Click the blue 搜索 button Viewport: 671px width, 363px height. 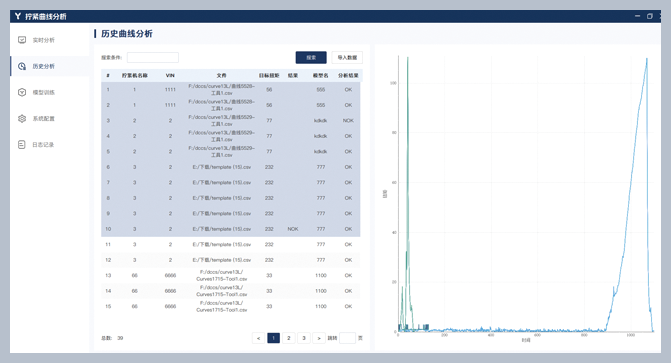[311, 57]
